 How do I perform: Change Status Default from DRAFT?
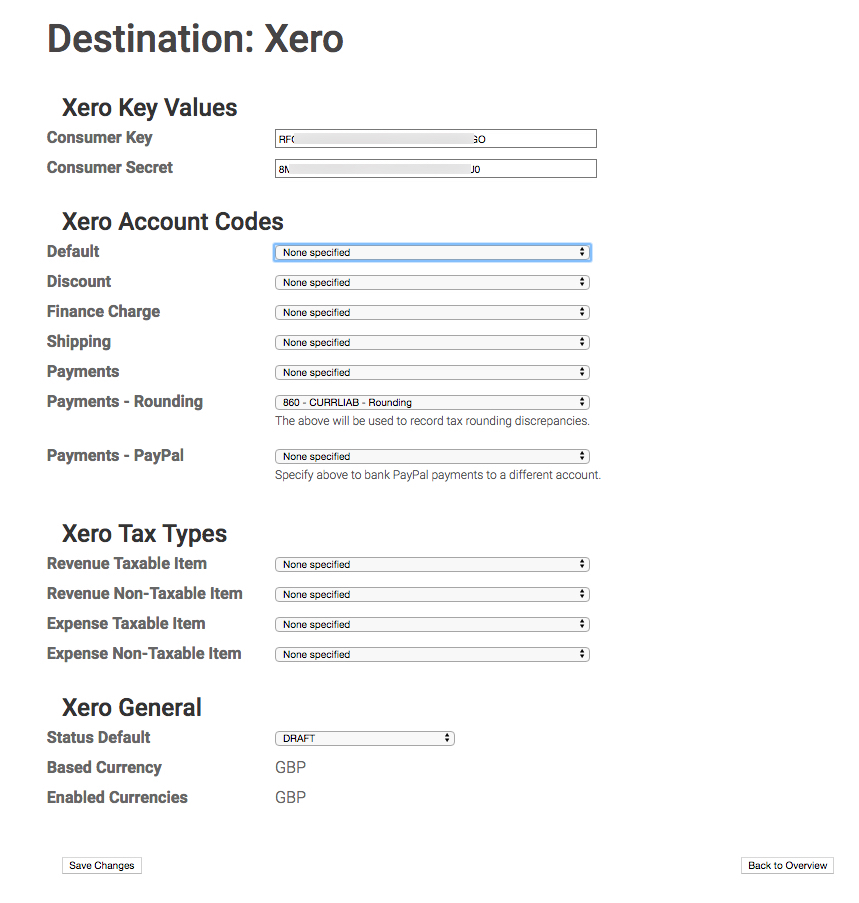(x=365, y=738)
